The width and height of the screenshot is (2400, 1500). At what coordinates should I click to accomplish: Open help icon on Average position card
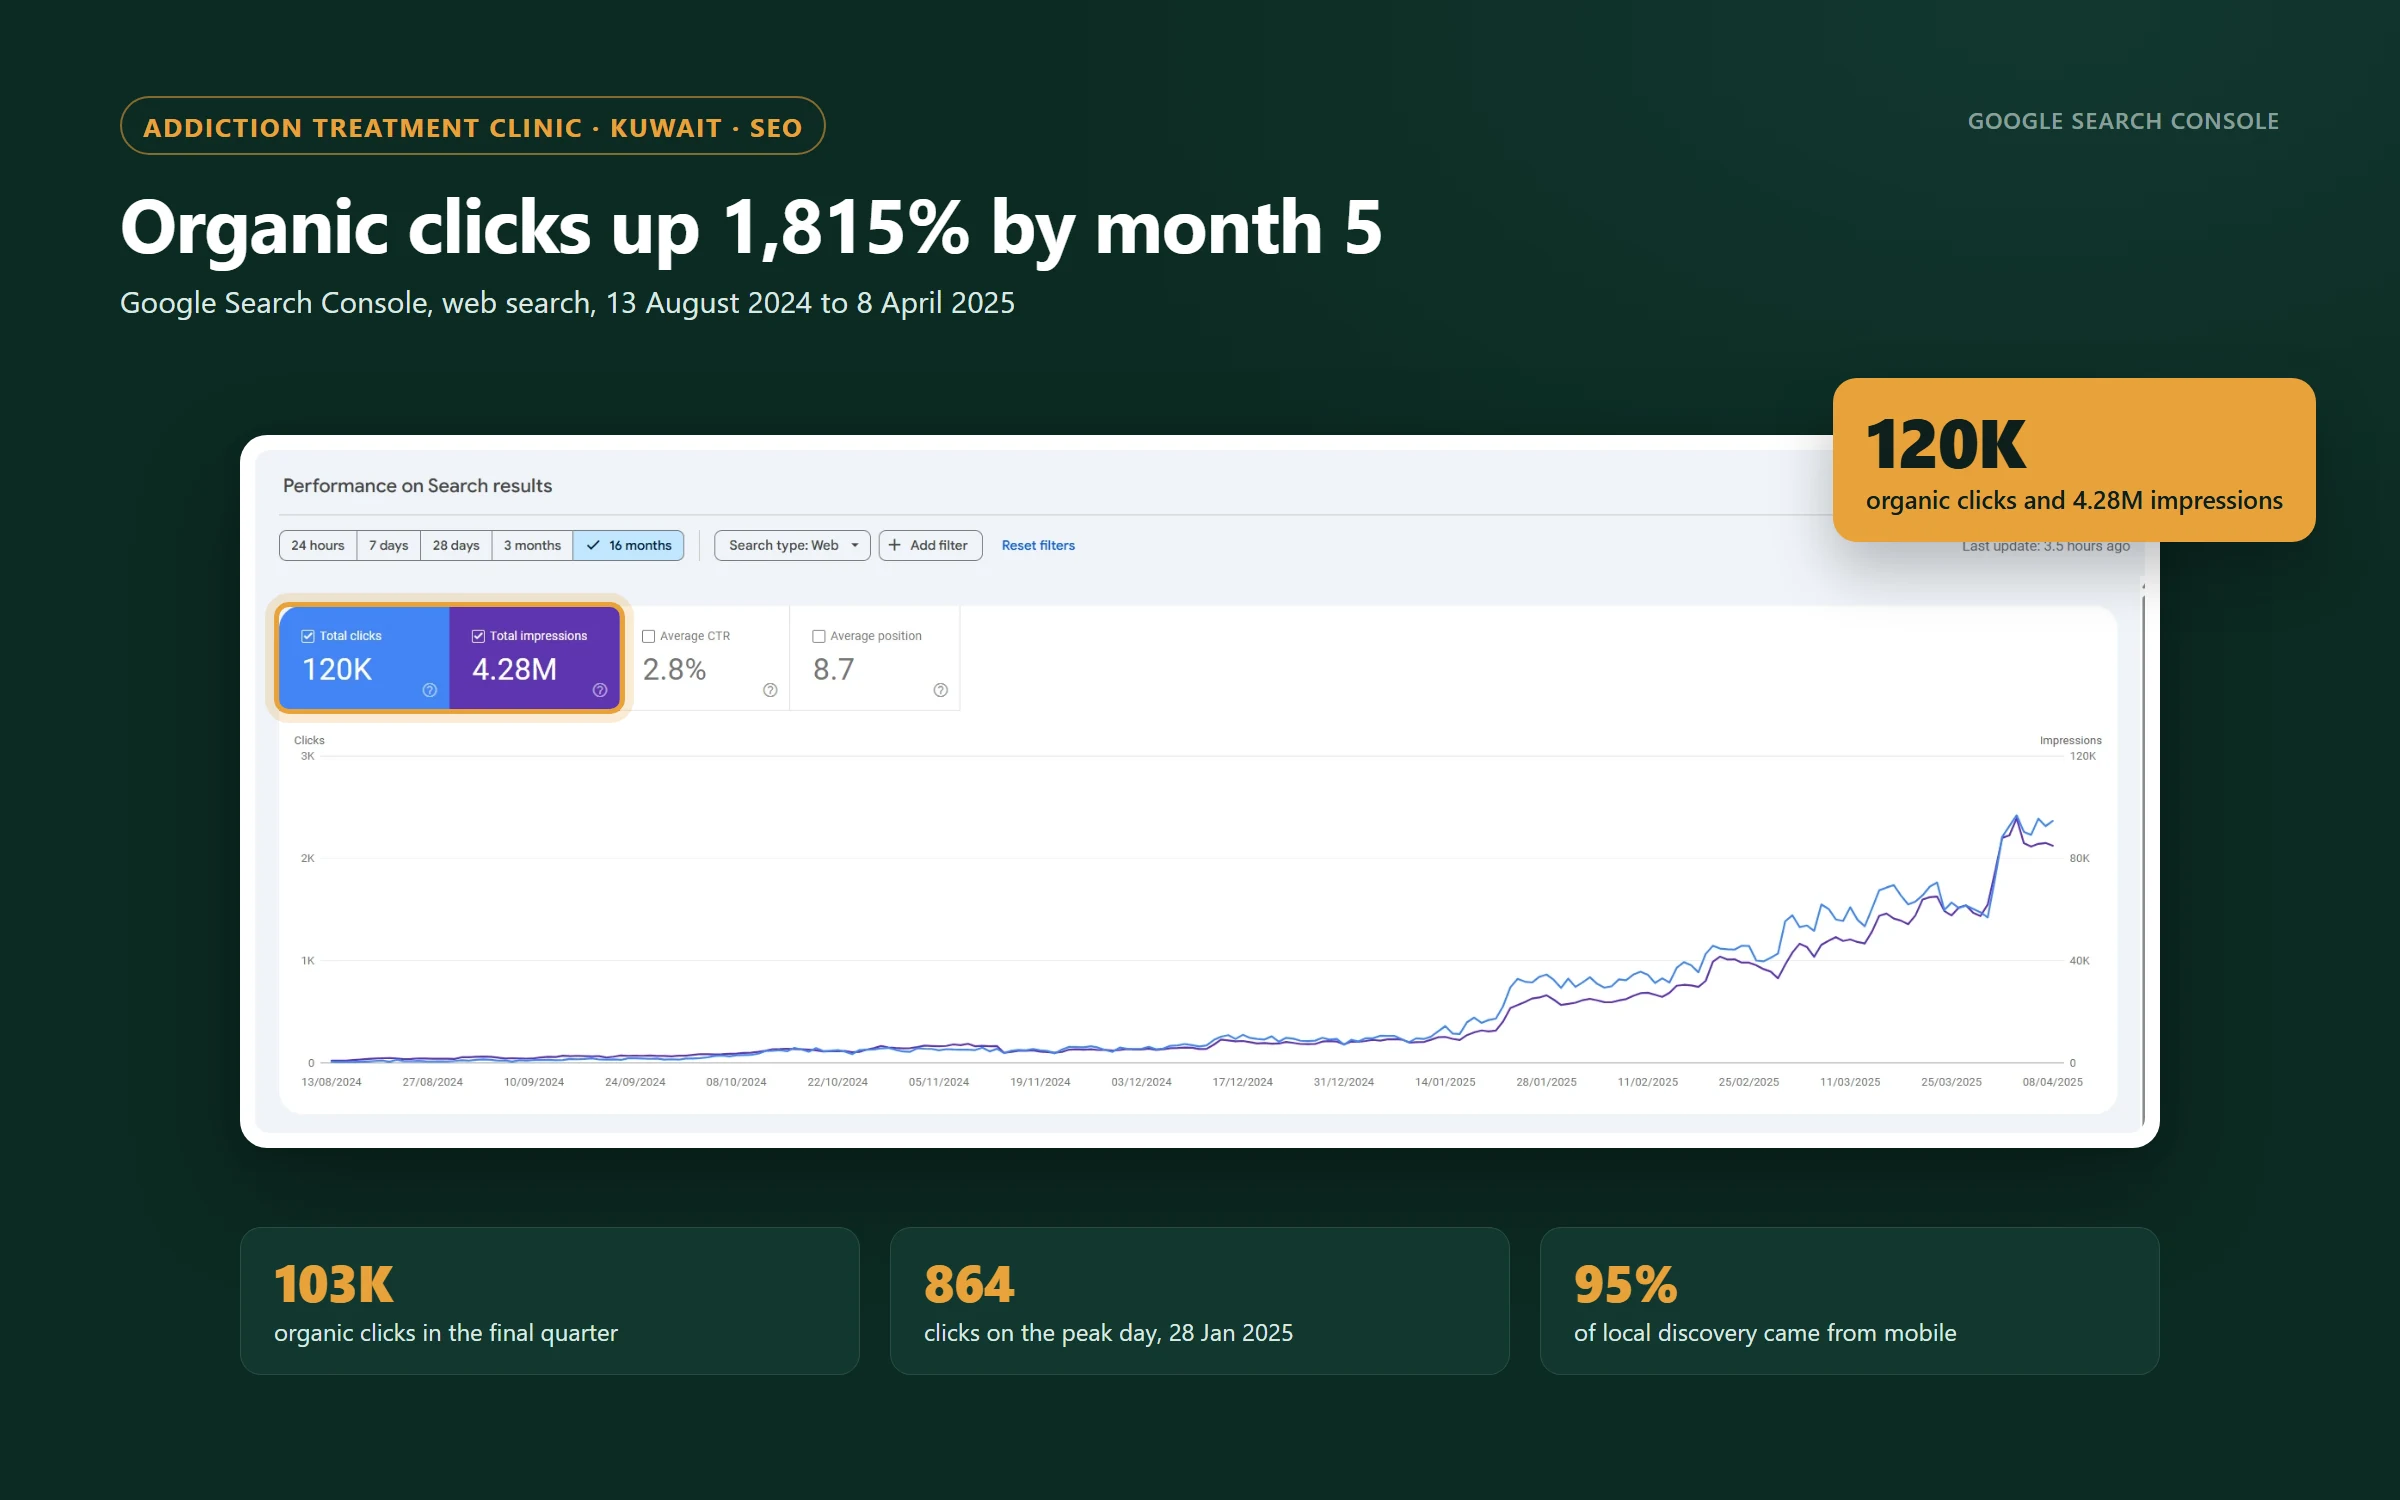click(941, 690)
